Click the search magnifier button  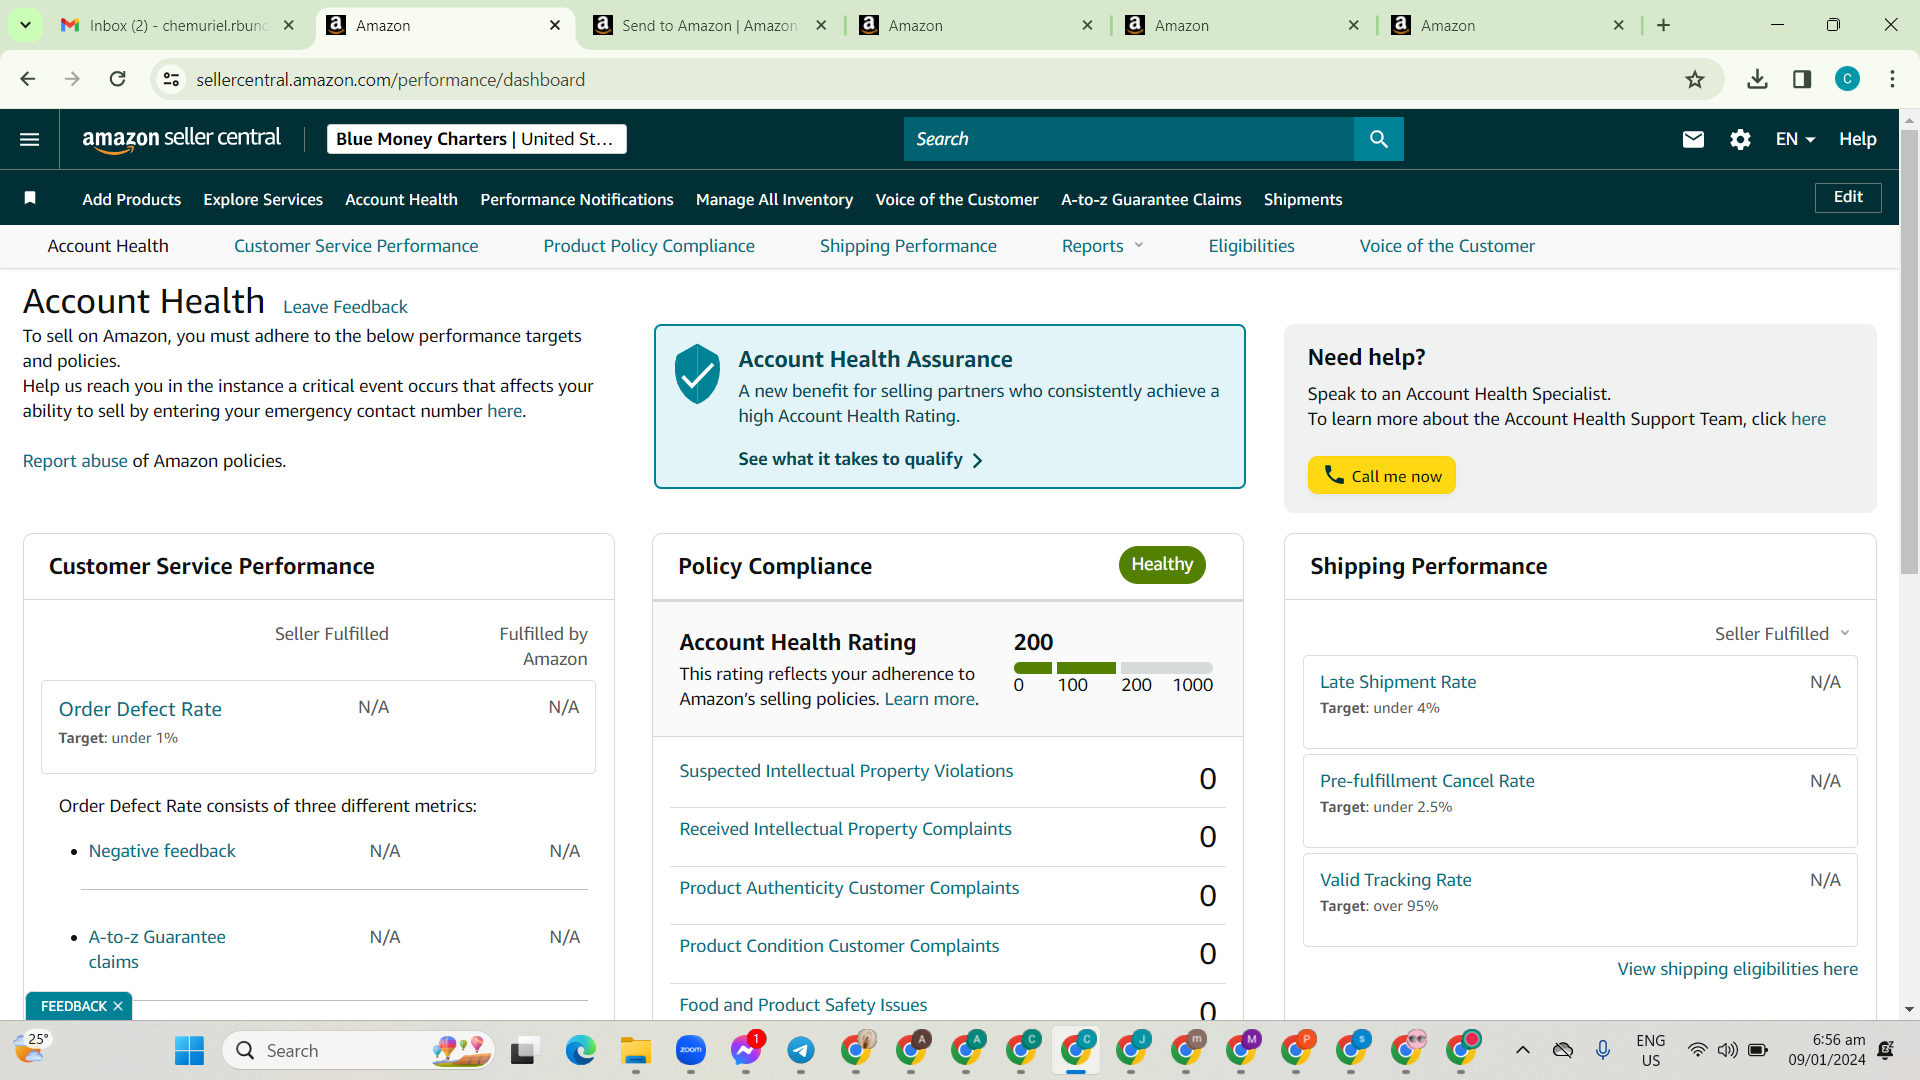(x=1379, y=139)
